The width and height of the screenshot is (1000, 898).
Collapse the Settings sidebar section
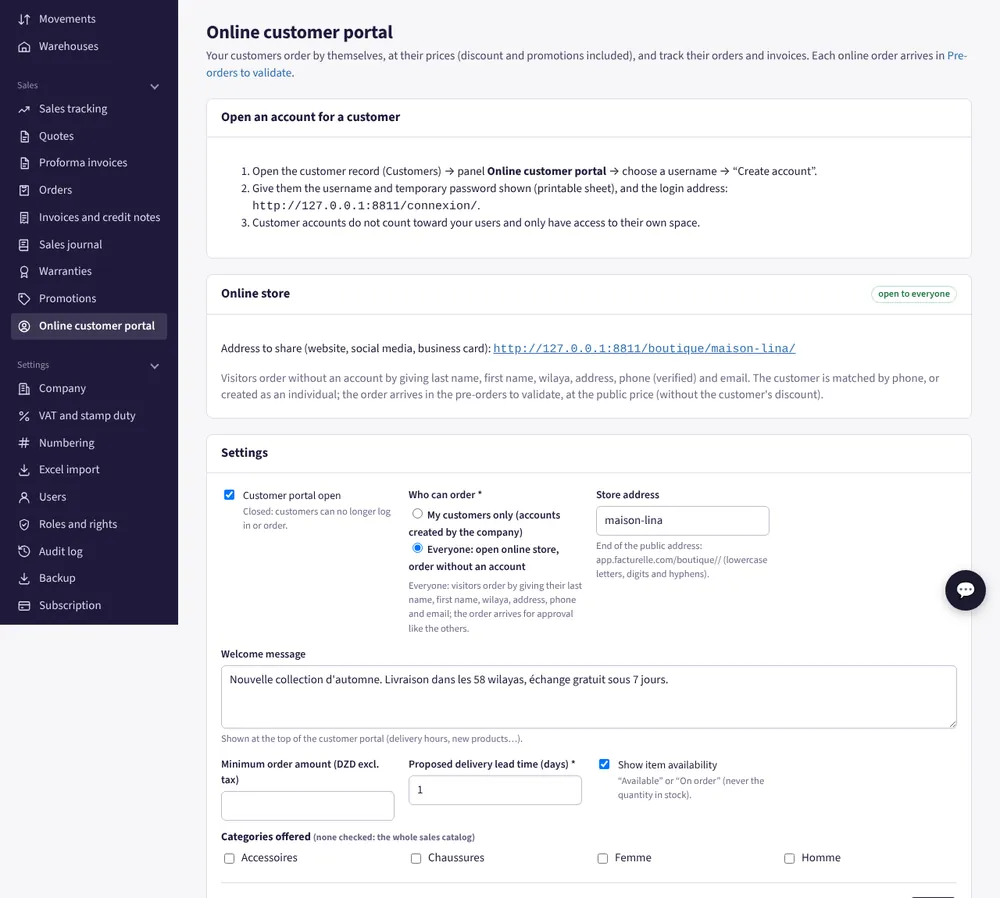(x=154, y=365)
